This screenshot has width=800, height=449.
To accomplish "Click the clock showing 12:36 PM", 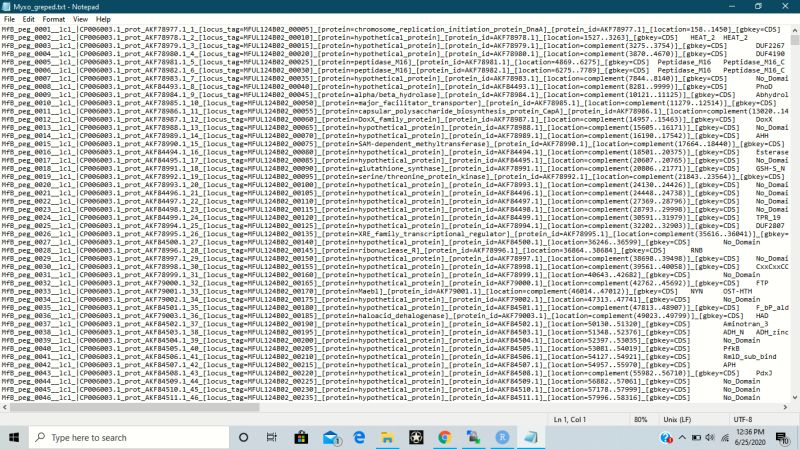I will [750, 437].
